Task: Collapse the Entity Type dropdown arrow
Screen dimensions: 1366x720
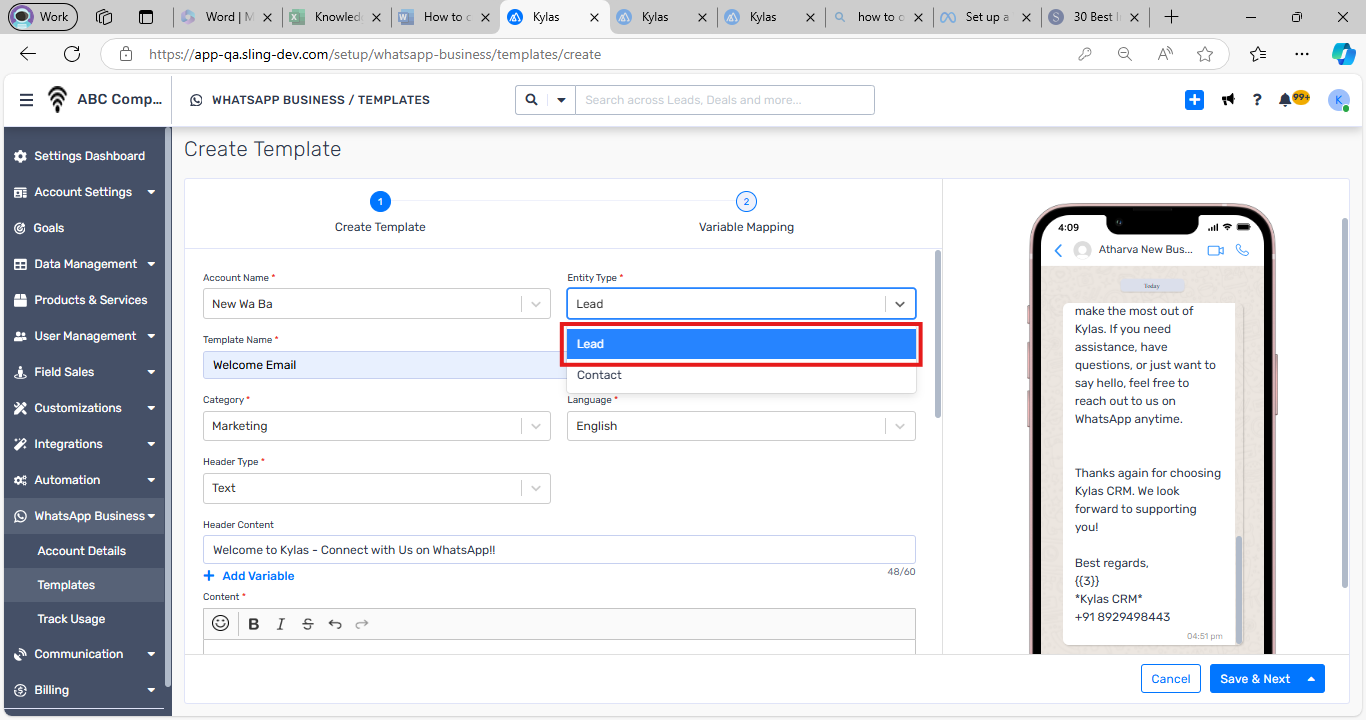Action: pos(900,304)
